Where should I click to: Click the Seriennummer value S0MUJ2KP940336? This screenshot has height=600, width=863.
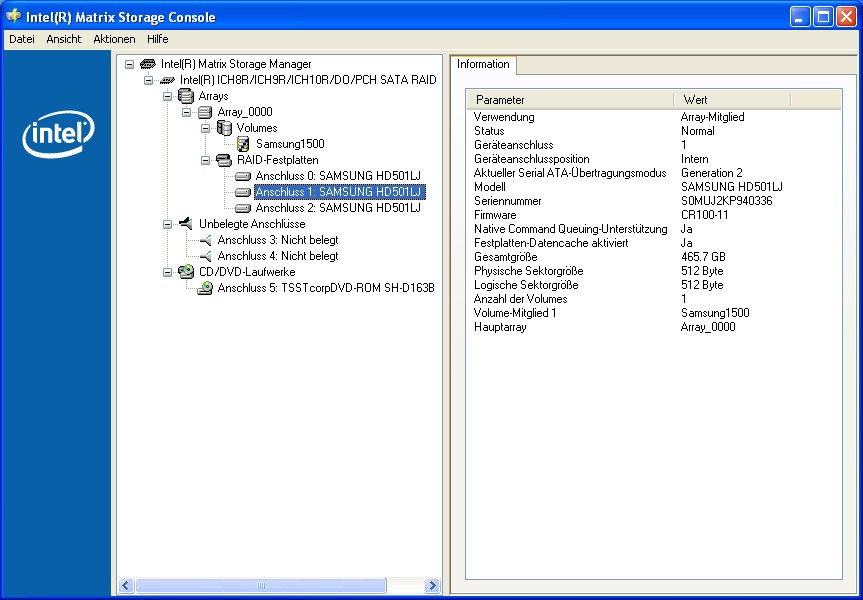coord(727,201)
